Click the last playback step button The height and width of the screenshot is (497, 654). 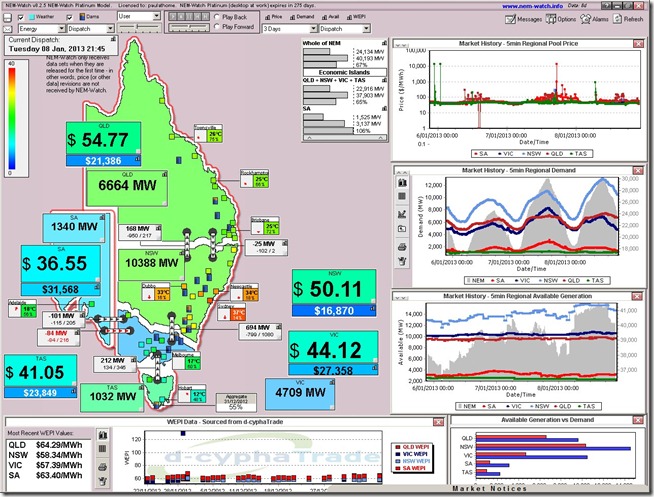point(205,16)
